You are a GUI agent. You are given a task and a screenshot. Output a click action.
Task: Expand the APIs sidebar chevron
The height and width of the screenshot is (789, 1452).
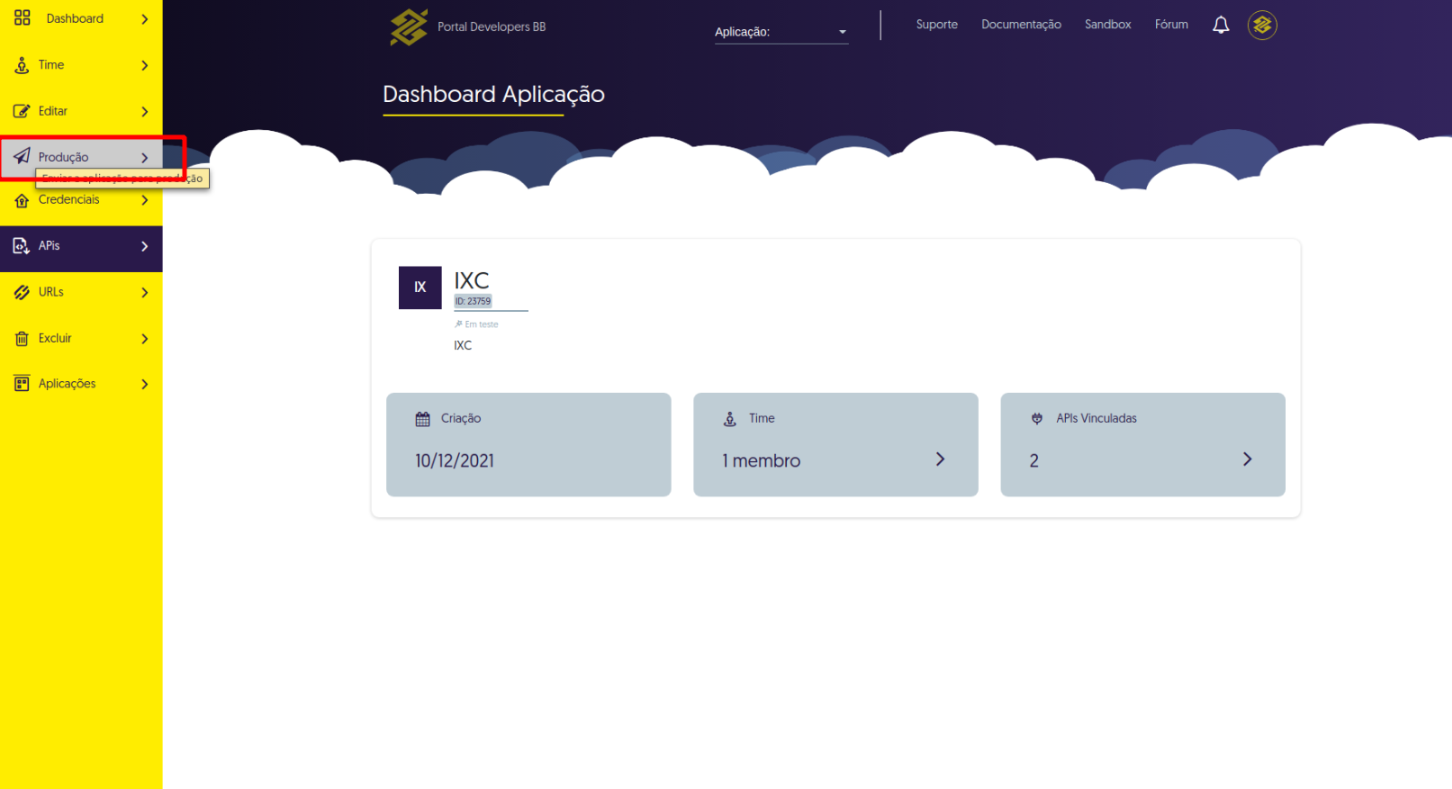[145, 247]
